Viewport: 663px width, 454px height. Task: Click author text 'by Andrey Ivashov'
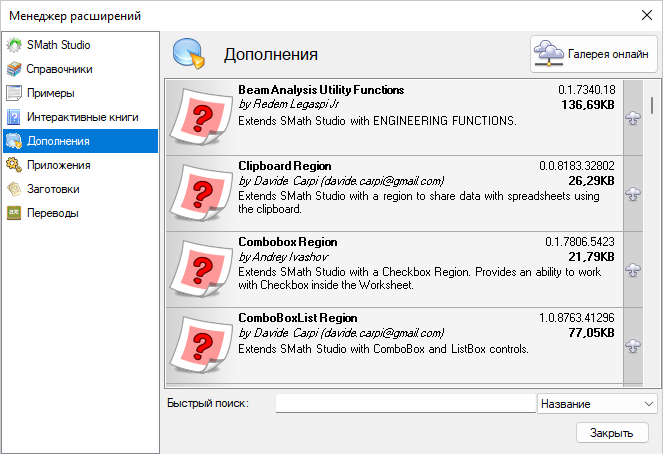283,257
